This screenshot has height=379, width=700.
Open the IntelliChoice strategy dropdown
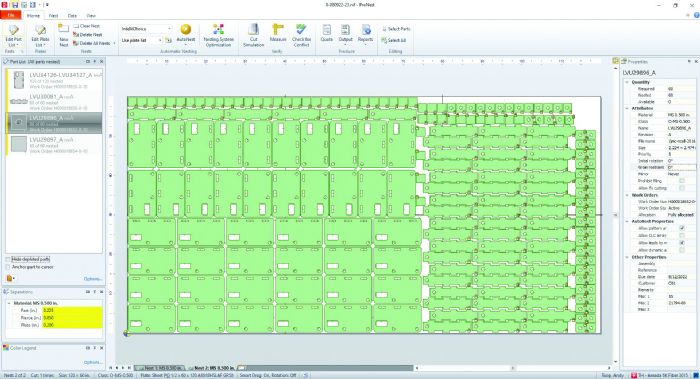coord(146,29)
